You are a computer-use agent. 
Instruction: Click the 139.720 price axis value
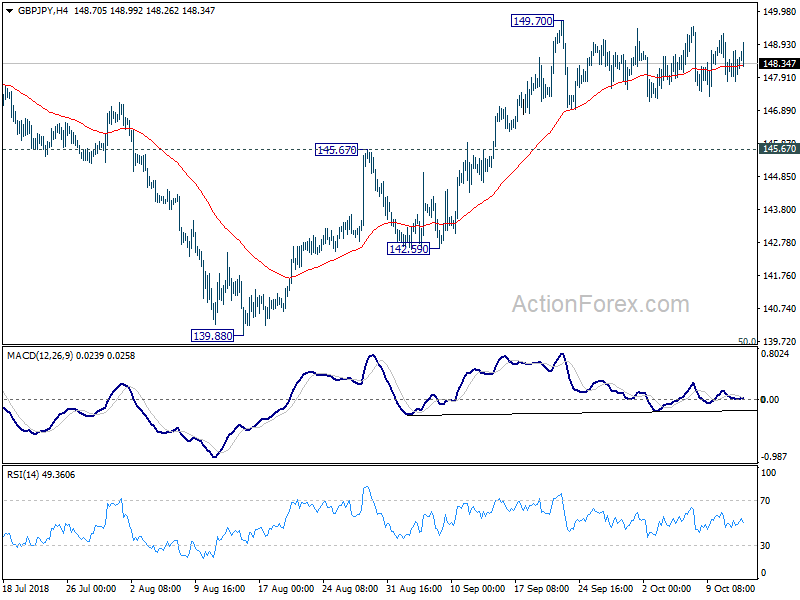click(779, 341)
